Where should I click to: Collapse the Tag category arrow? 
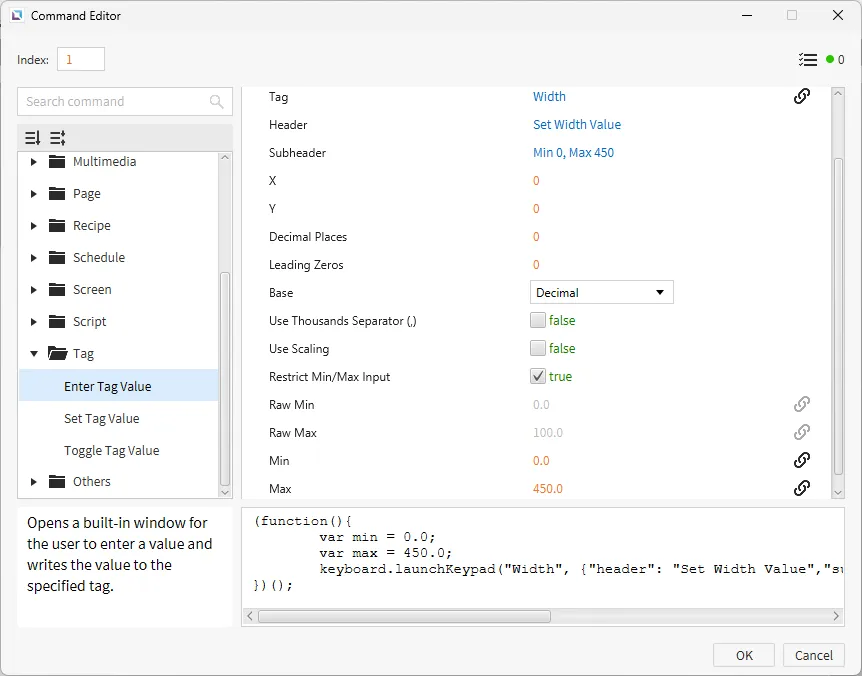coord(34,354)
